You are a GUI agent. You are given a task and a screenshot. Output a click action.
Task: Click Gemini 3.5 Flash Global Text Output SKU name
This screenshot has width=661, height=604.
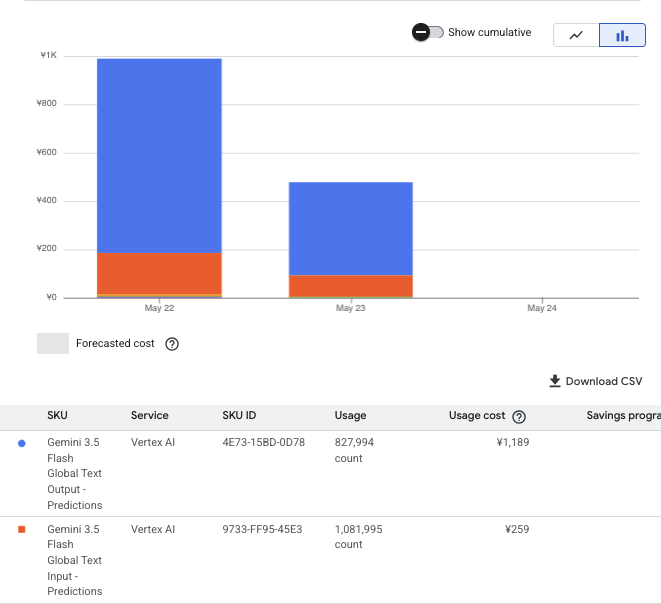coord(75,474)
